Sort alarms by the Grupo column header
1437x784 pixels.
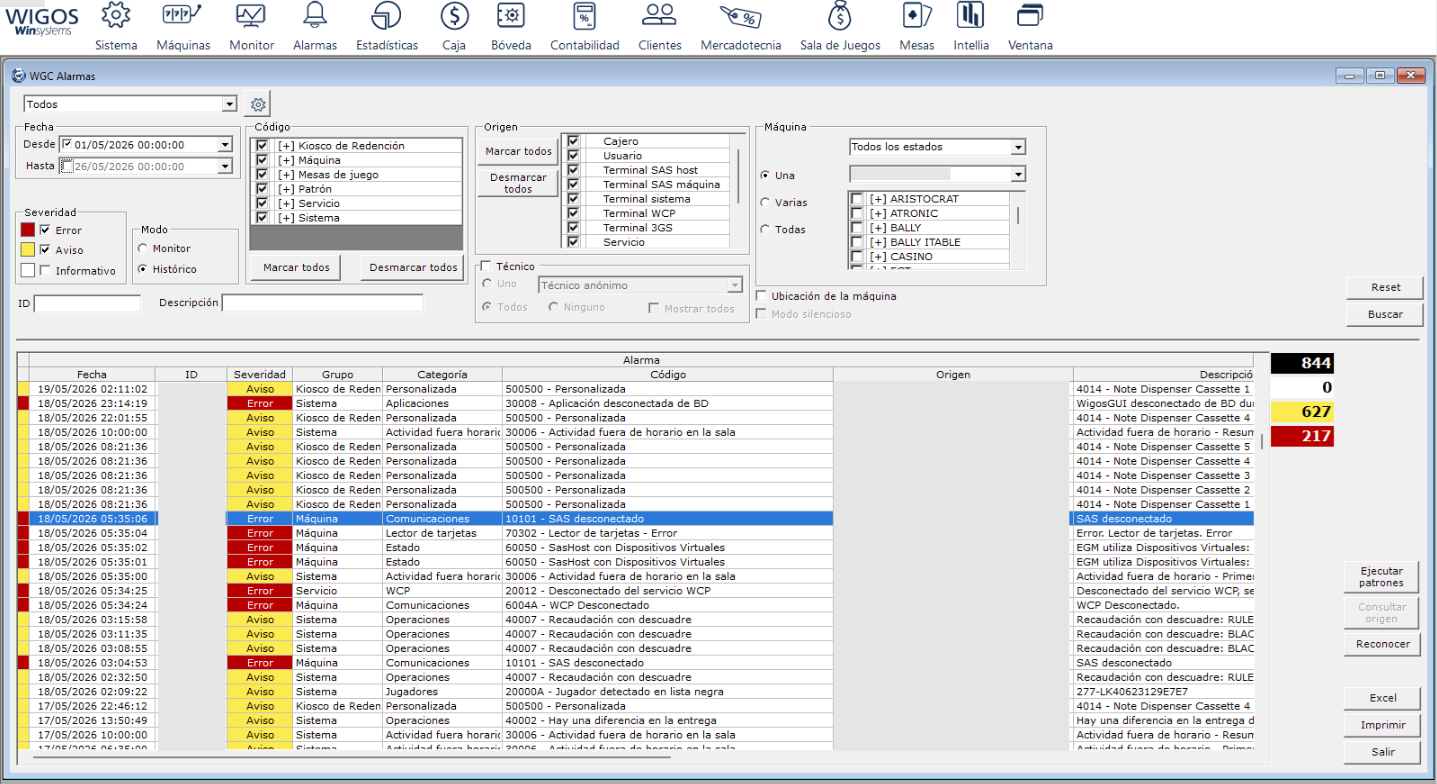(338, 374)
